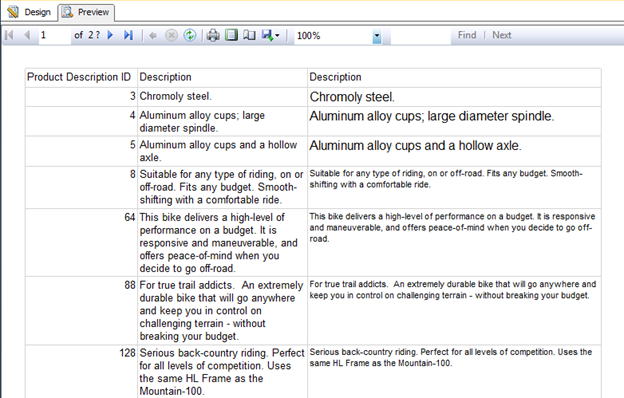Refresh the report preview

click(190, 35)
